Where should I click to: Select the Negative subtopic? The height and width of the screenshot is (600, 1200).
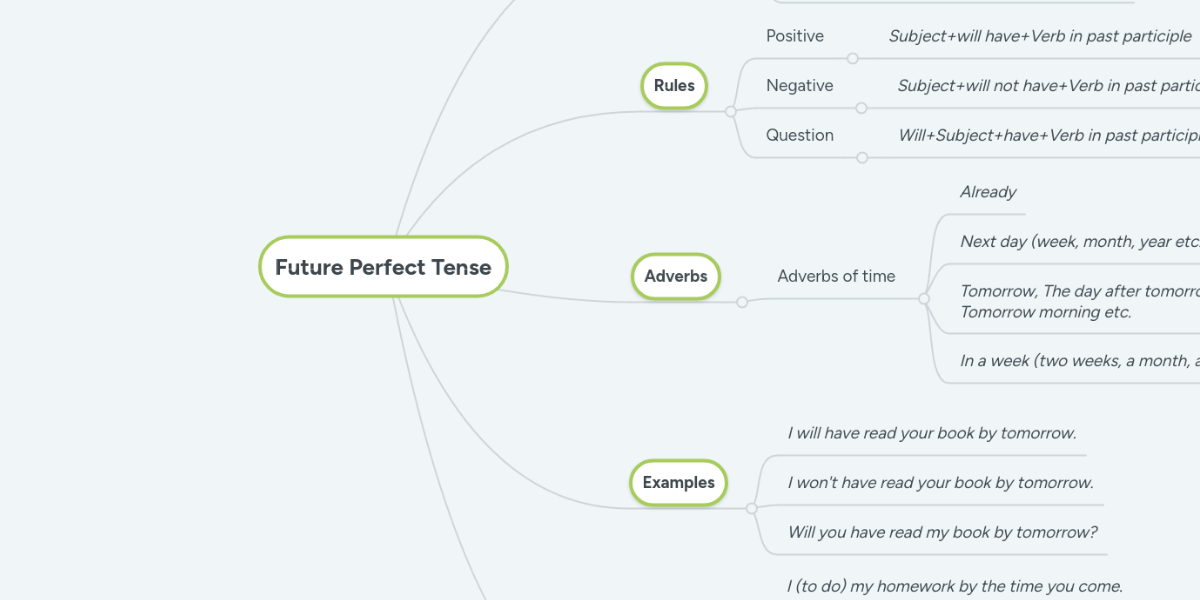tap(799, 86)
